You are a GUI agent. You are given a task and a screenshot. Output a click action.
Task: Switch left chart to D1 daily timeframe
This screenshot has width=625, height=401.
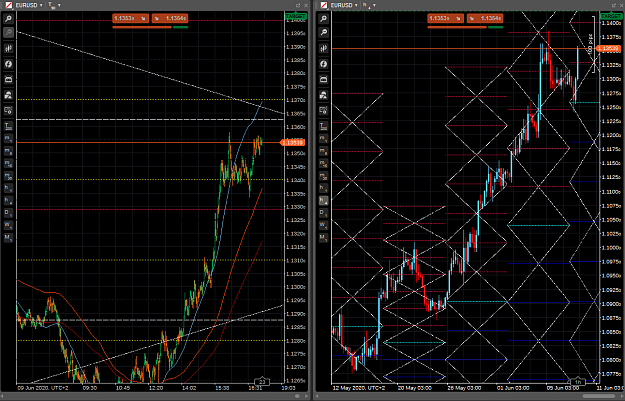pos(8,213)
